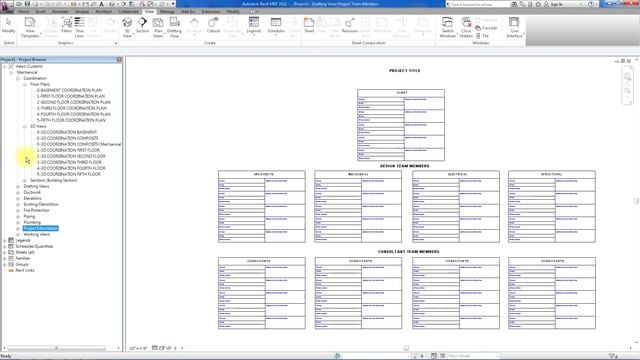
Task: Close hidden windows using Close Hidden
Action: 466,27
